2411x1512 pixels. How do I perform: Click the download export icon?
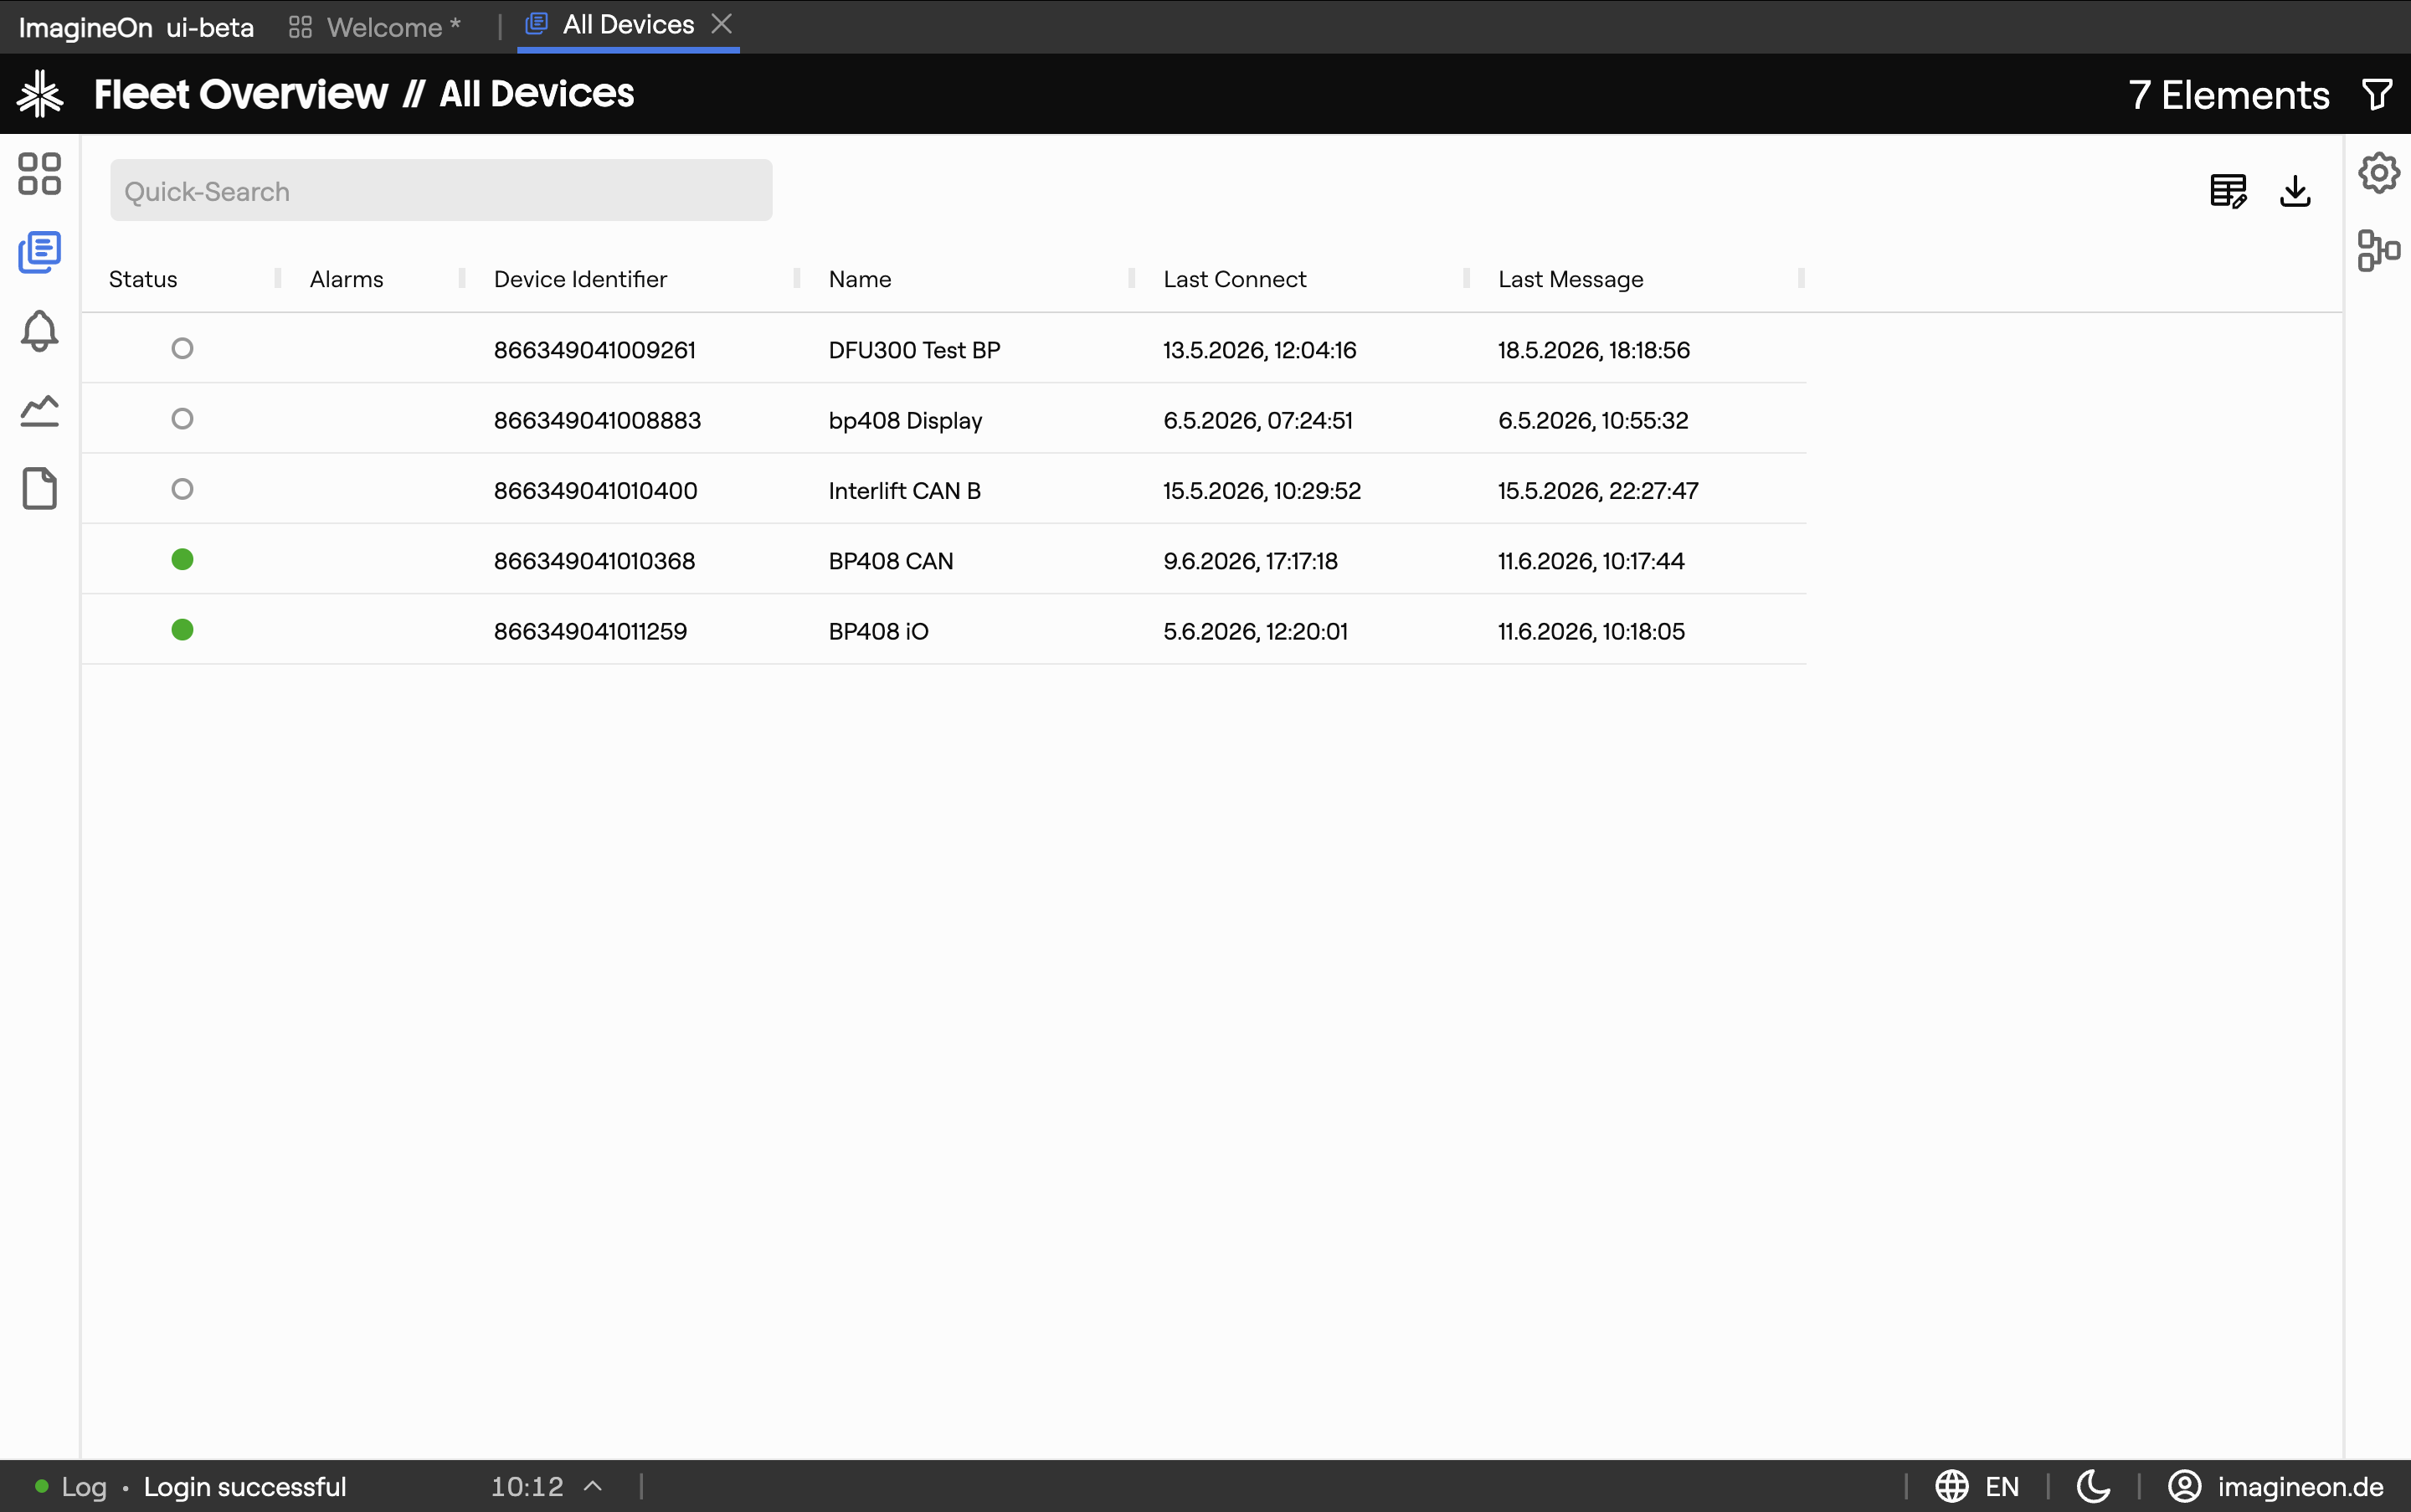pos(2295,190)
